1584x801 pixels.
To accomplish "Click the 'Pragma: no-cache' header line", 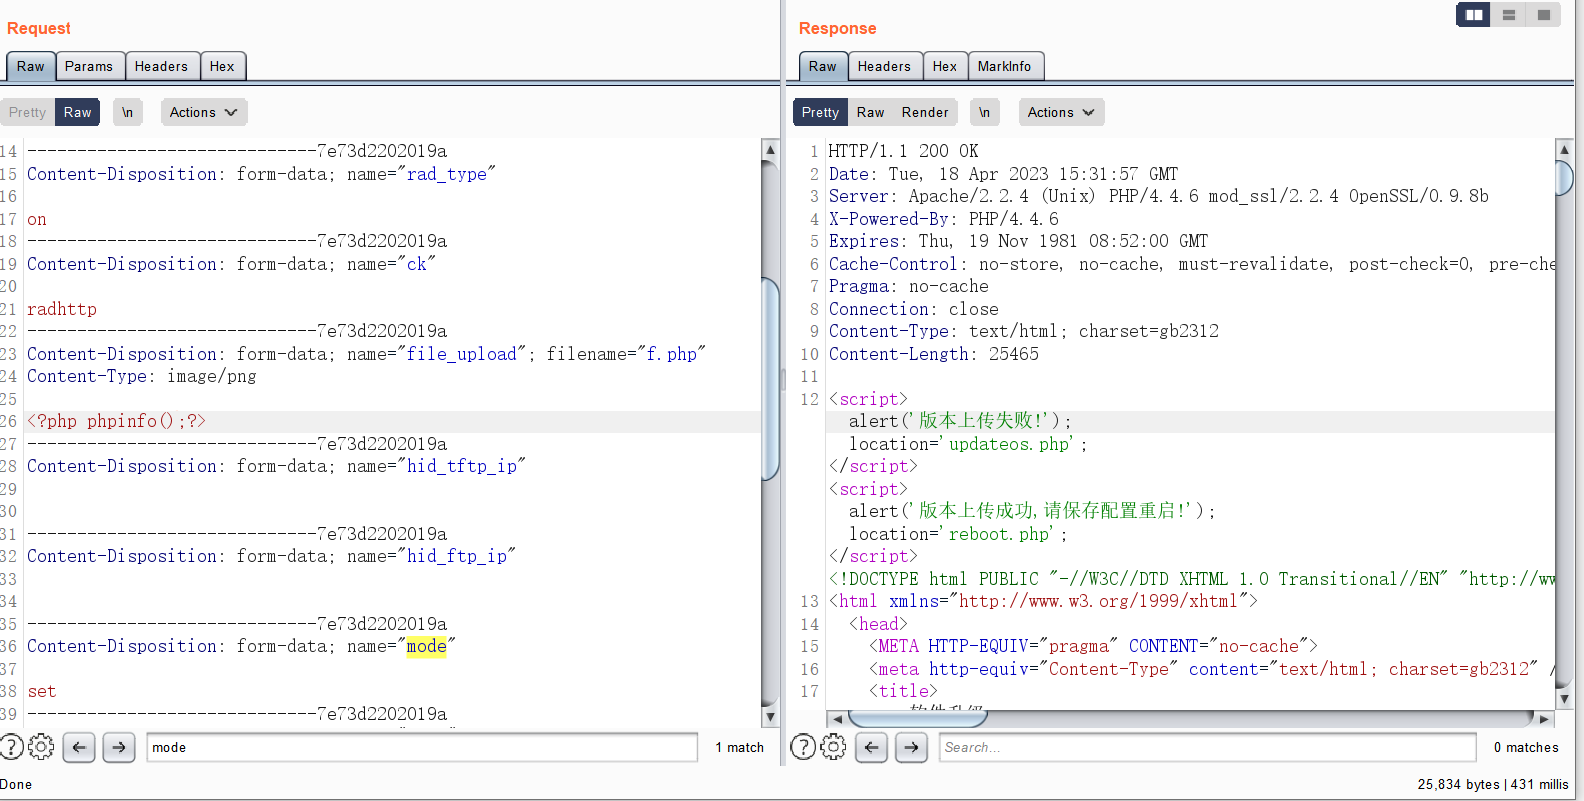I will pos(908,286).
